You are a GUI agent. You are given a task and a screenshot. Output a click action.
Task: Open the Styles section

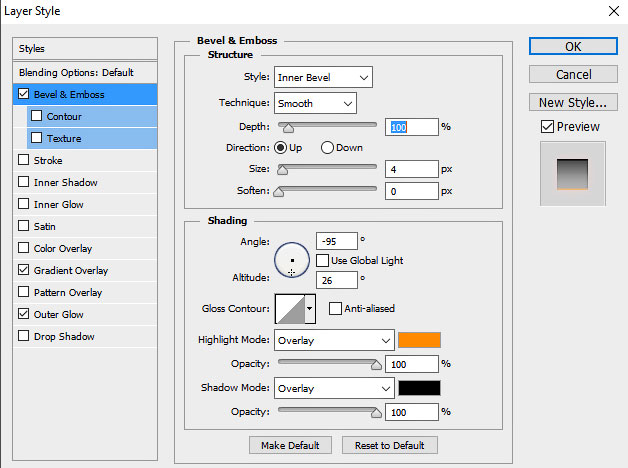[85, 49]
